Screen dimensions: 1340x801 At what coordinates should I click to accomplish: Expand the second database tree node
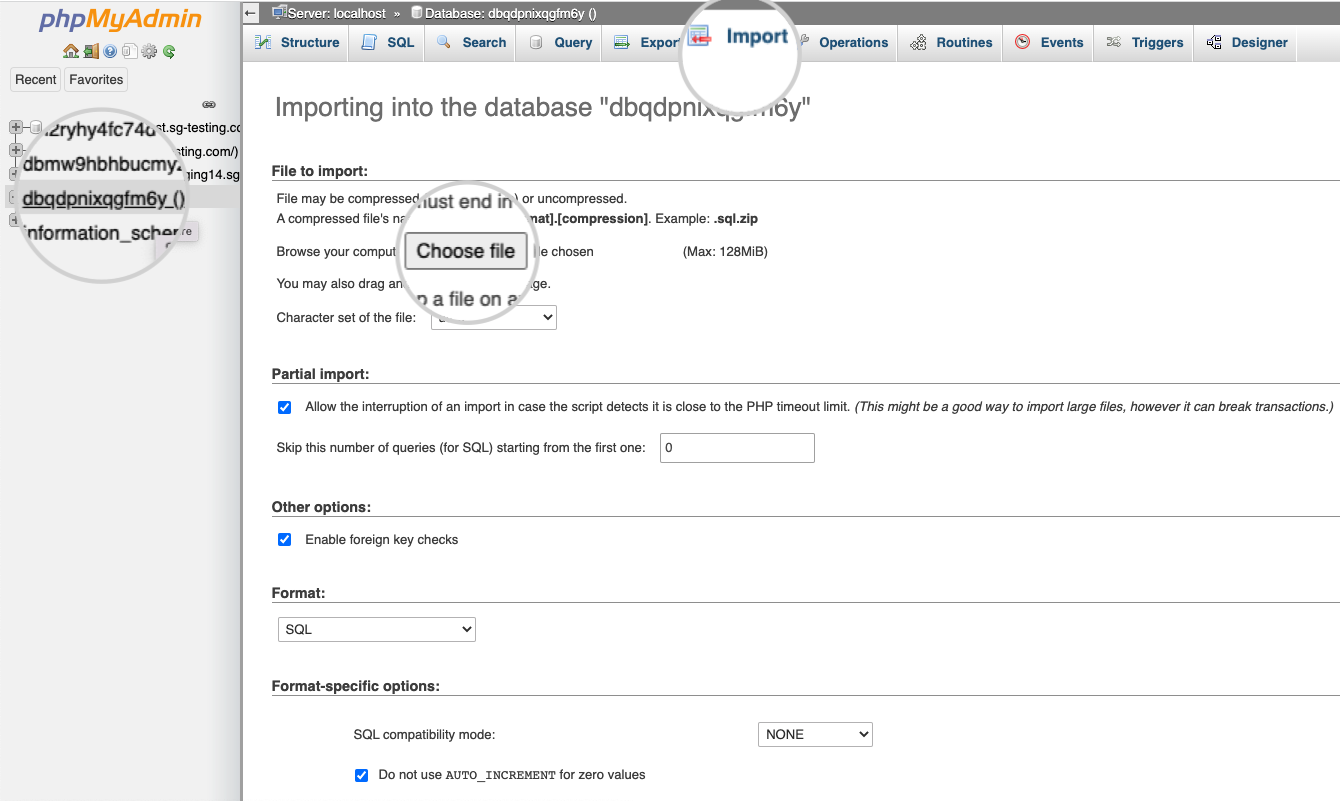tap(15, 150)
